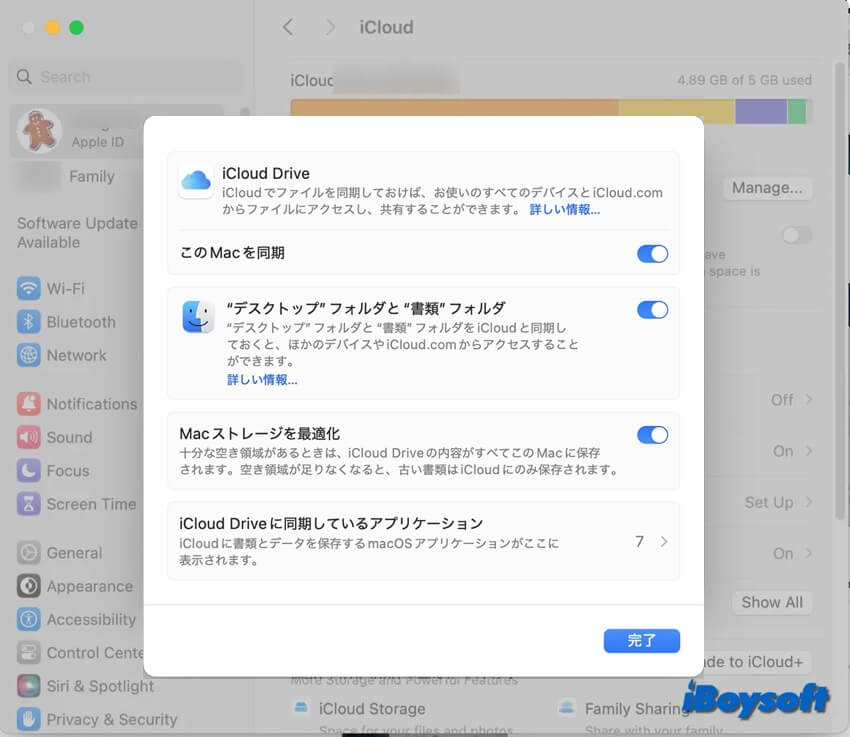Click the Family Sharing icon at bottom

566,707
